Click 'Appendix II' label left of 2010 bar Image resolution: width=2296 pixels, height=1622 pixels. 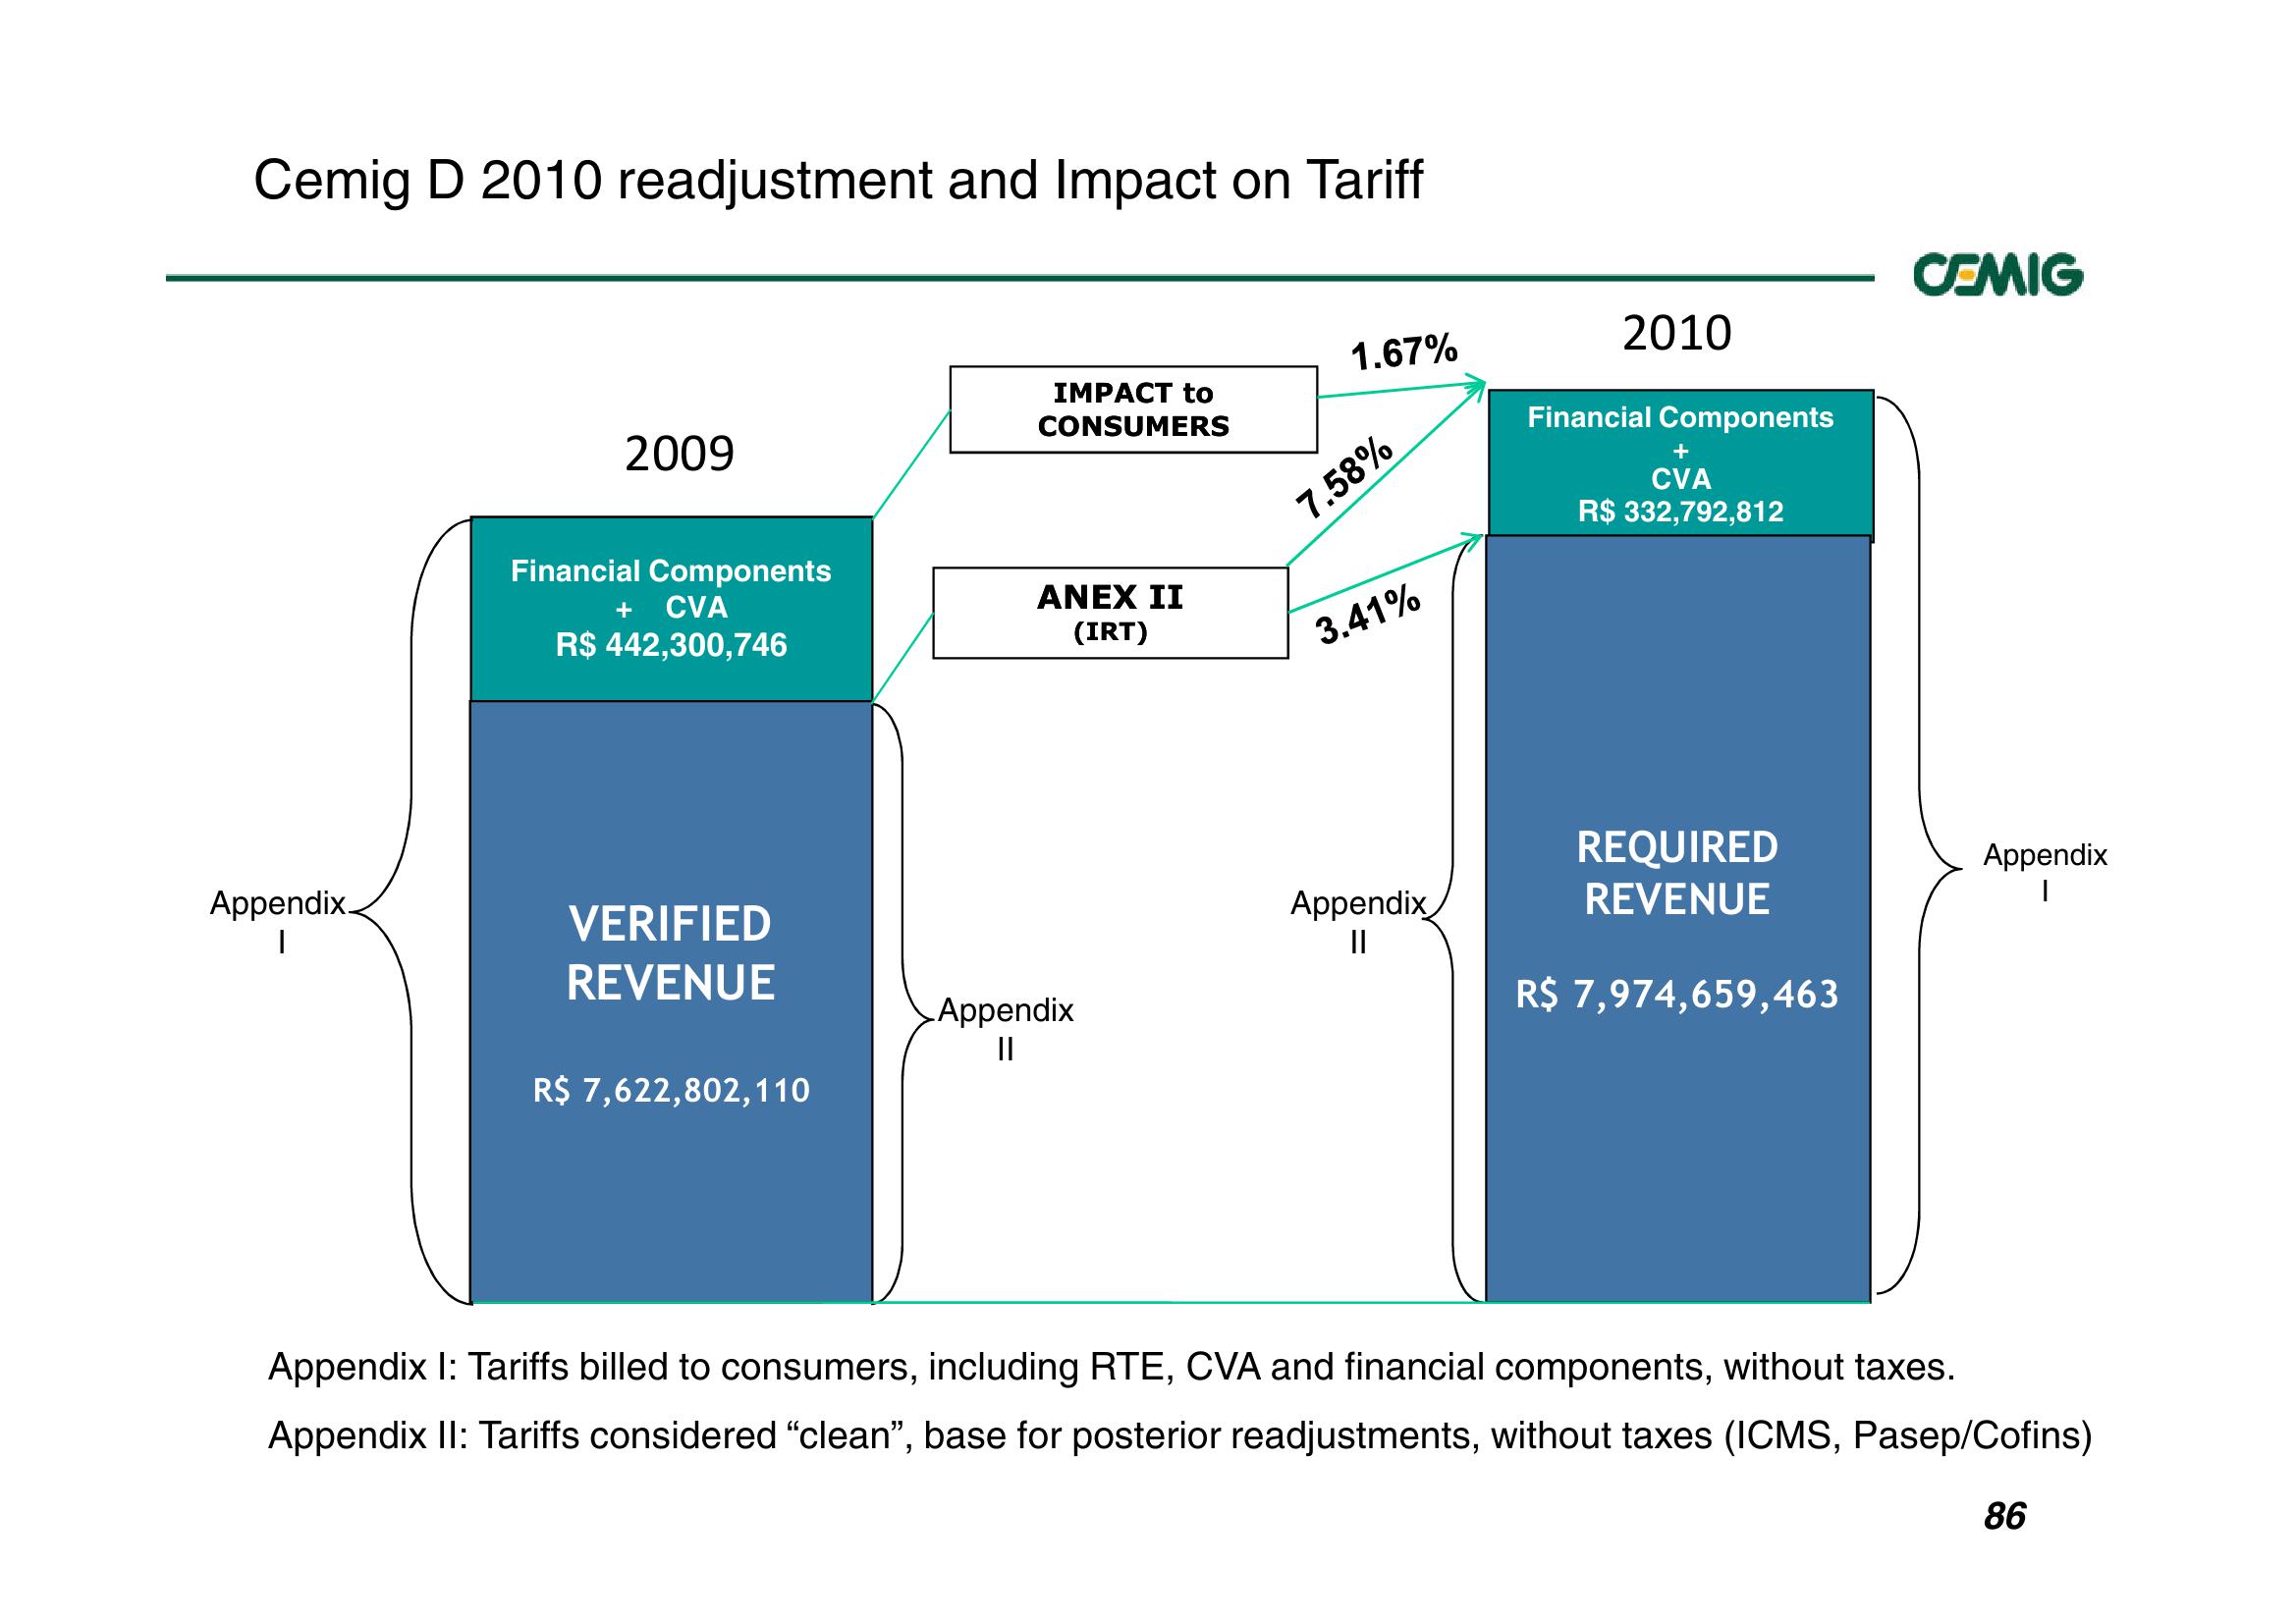[1358, 922]
